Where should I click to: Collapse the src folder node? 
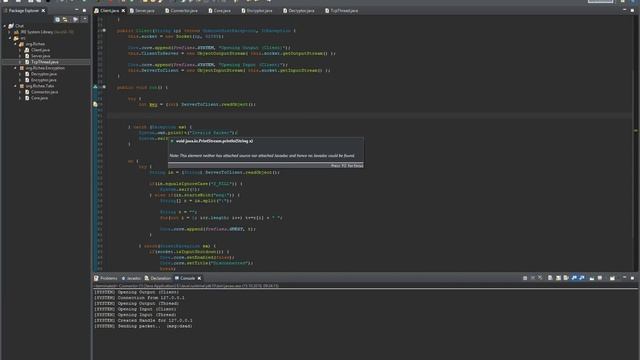click(10, 38)
